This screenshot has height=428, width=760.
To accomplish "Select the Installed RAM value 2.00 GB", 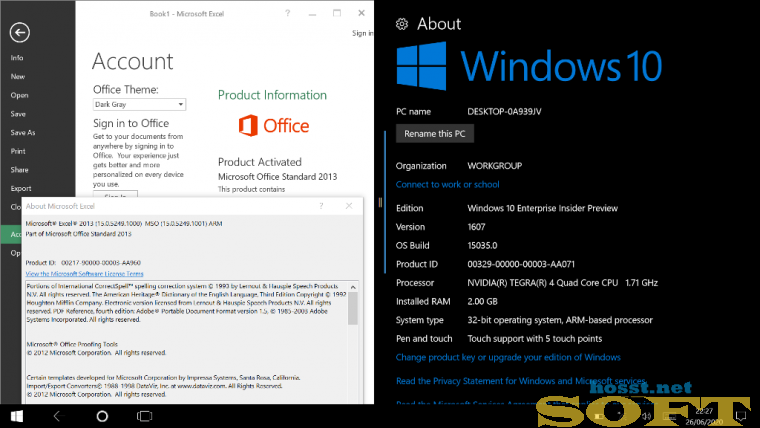I will (x=482, y=302).
